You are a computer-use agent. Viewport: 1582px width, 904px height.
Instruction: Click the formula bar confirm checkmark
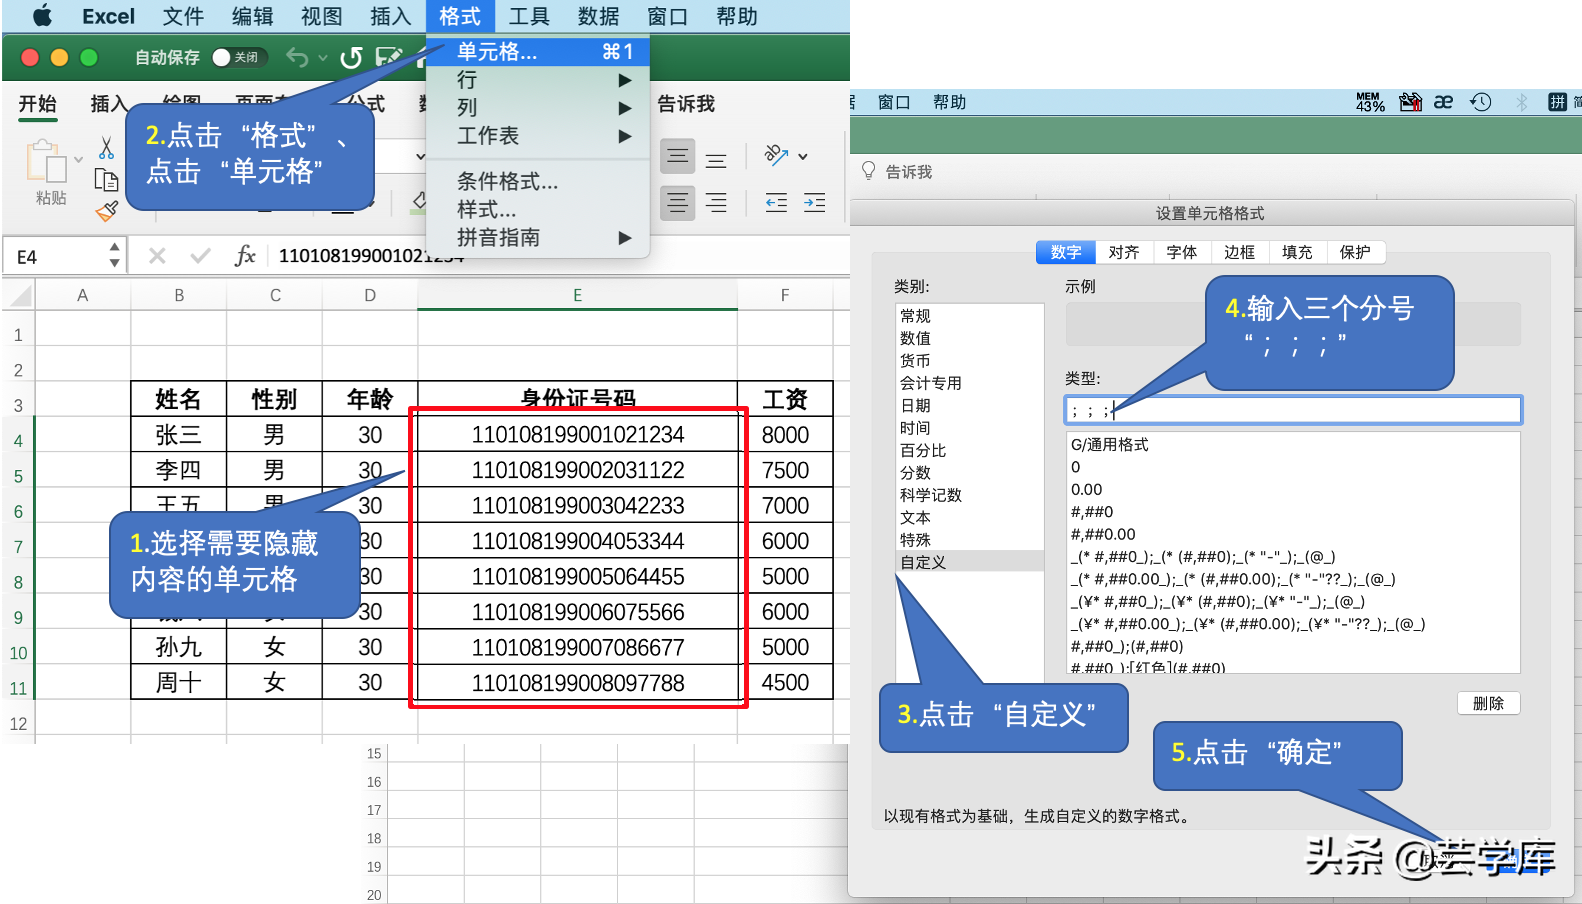pos(200,256)
